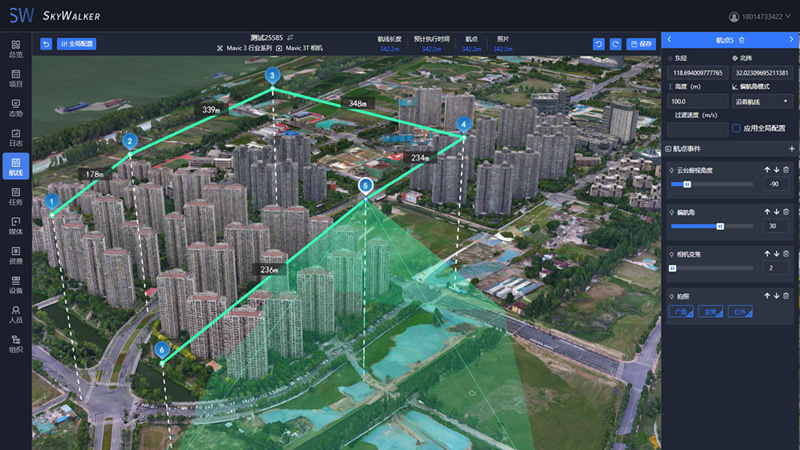The image size is (800, 450).
Task: Toggle the 广角 photo option
Action: [x=680, y=311]
